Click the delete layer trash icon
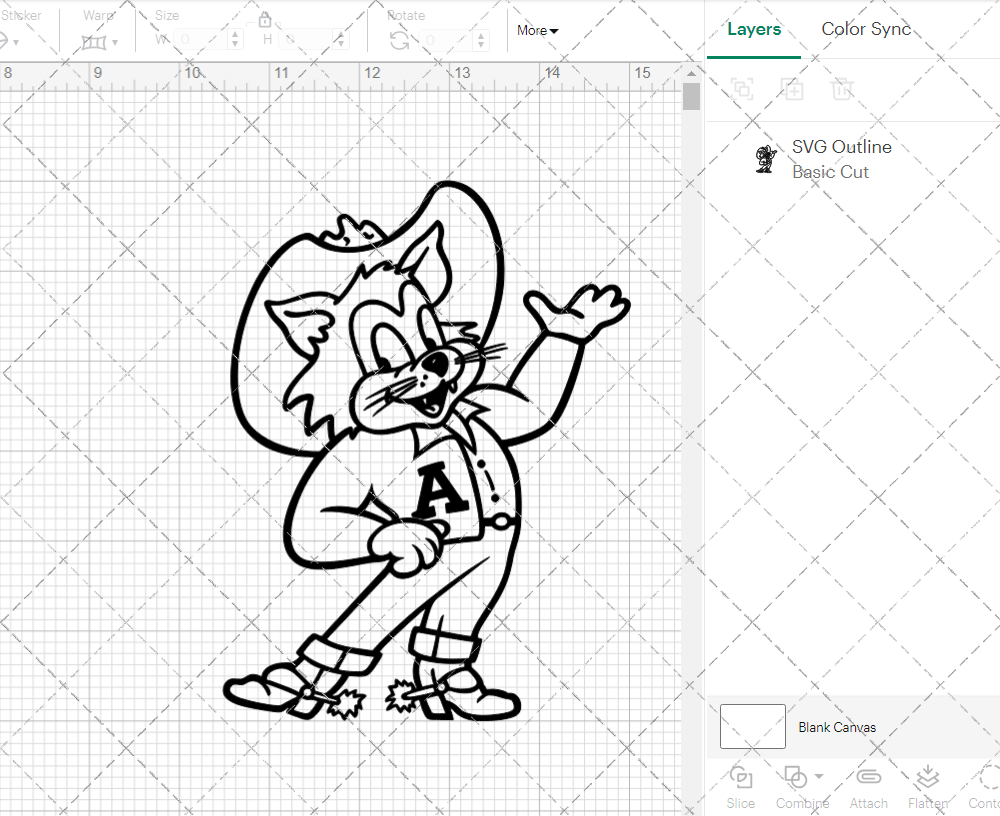The width and height of the screenshot is (1000, 816). 843,89
